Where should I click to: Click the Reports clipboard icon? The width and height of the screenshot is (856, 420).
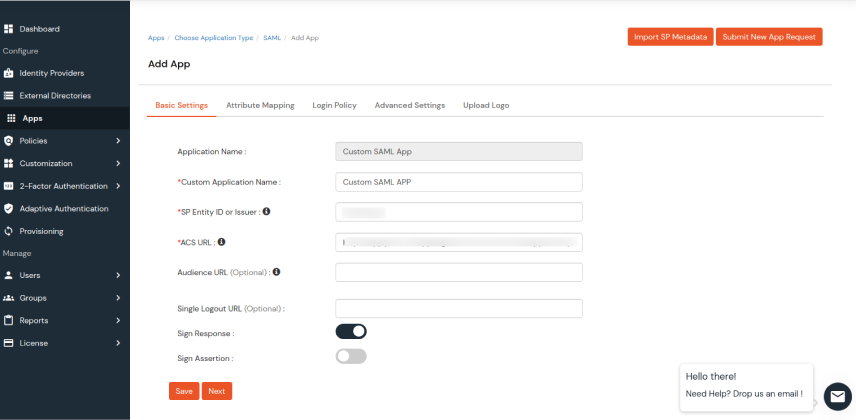[8, 321]
